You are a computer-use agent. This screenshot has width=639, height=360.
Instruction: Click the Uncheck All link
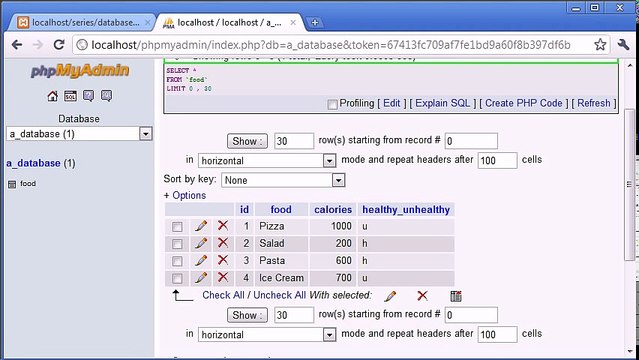click(x=280, y=295)
